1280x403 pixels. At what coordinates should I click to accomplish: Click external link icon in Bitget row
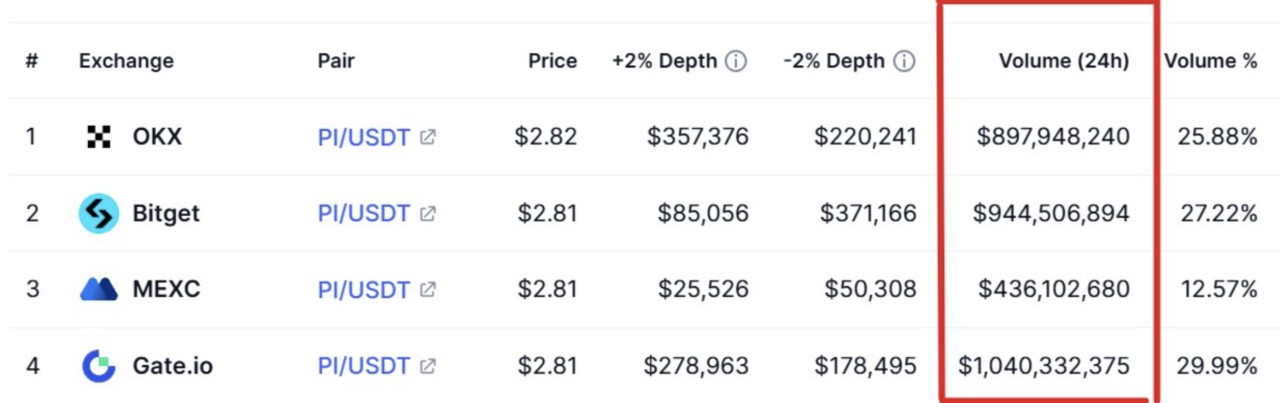(x=428, y=213)
